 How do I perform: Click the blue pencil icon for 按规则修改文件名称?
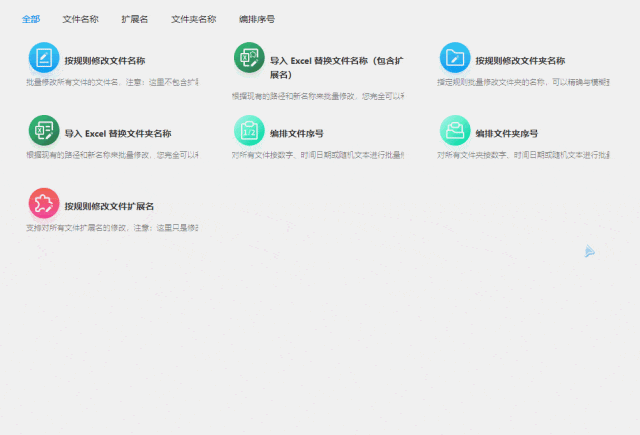(44, 58)
